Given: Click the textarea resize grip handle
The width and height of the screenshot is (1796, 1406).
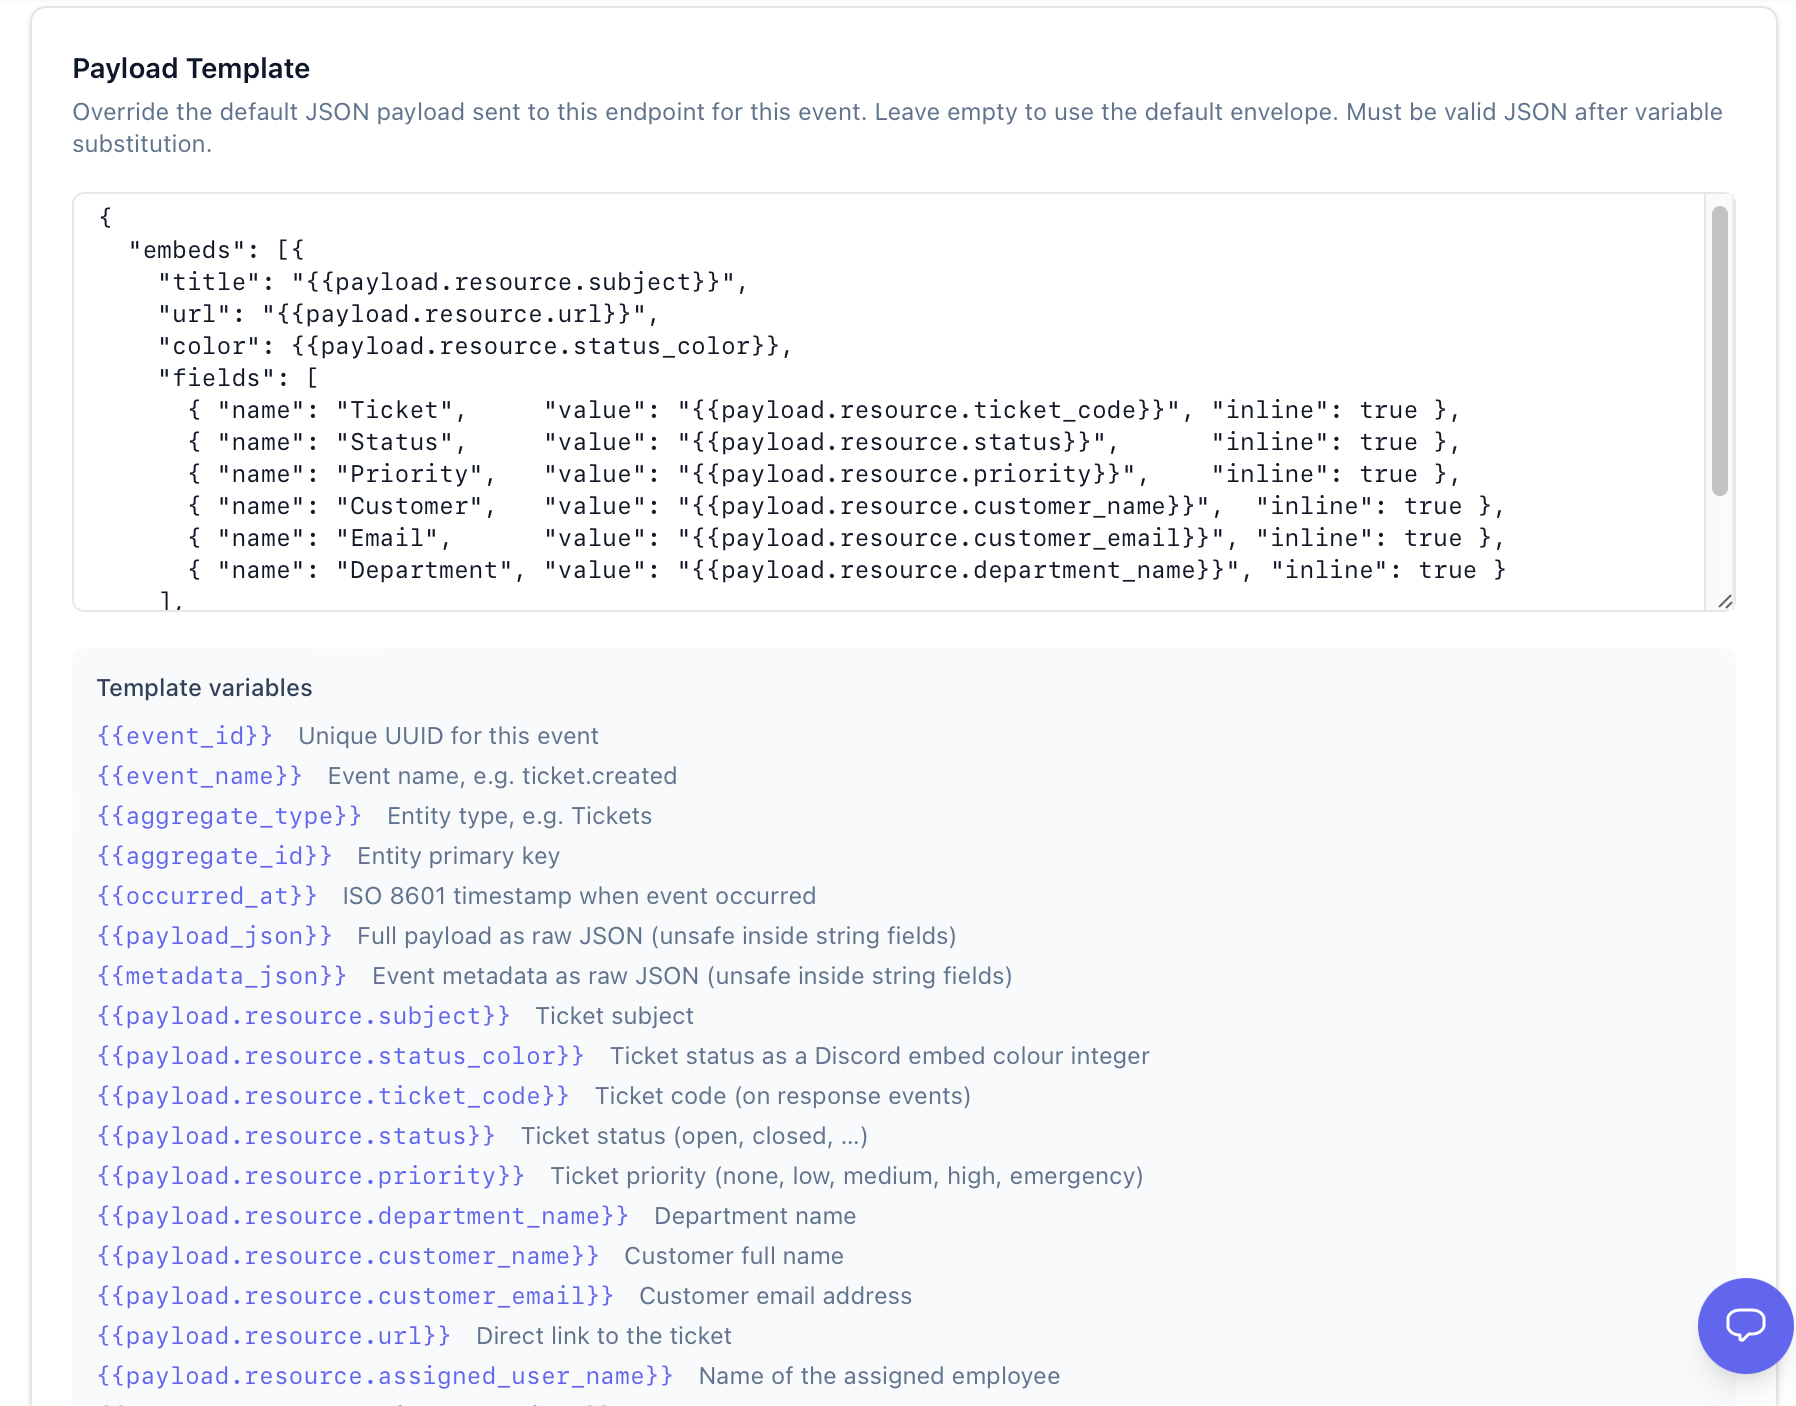Looking at the screenshot, I should [x=1725, y=601].
